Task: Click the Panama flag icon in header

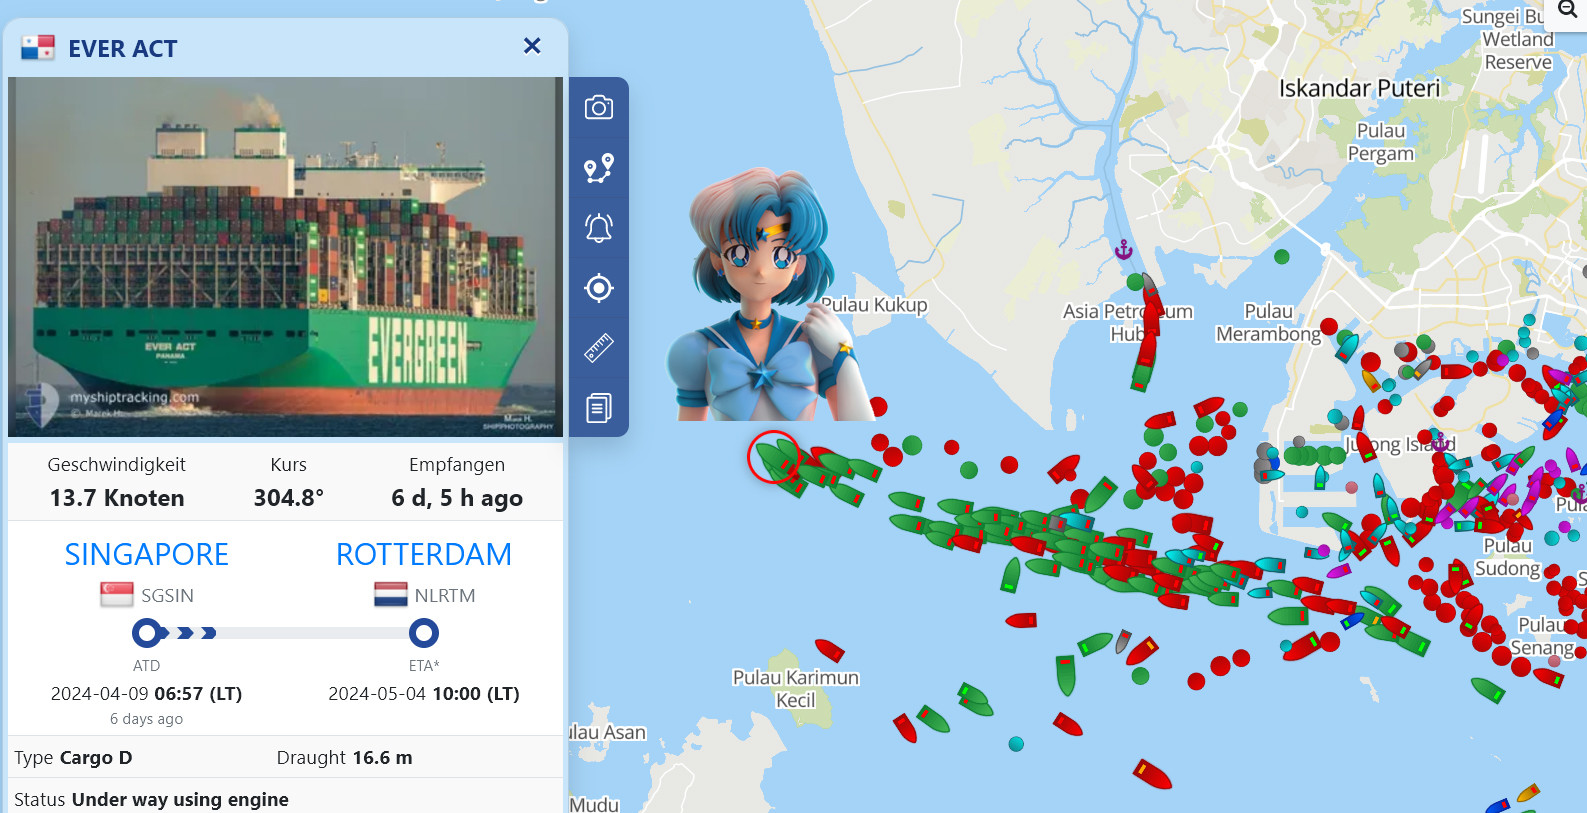Action: (38, 47)
